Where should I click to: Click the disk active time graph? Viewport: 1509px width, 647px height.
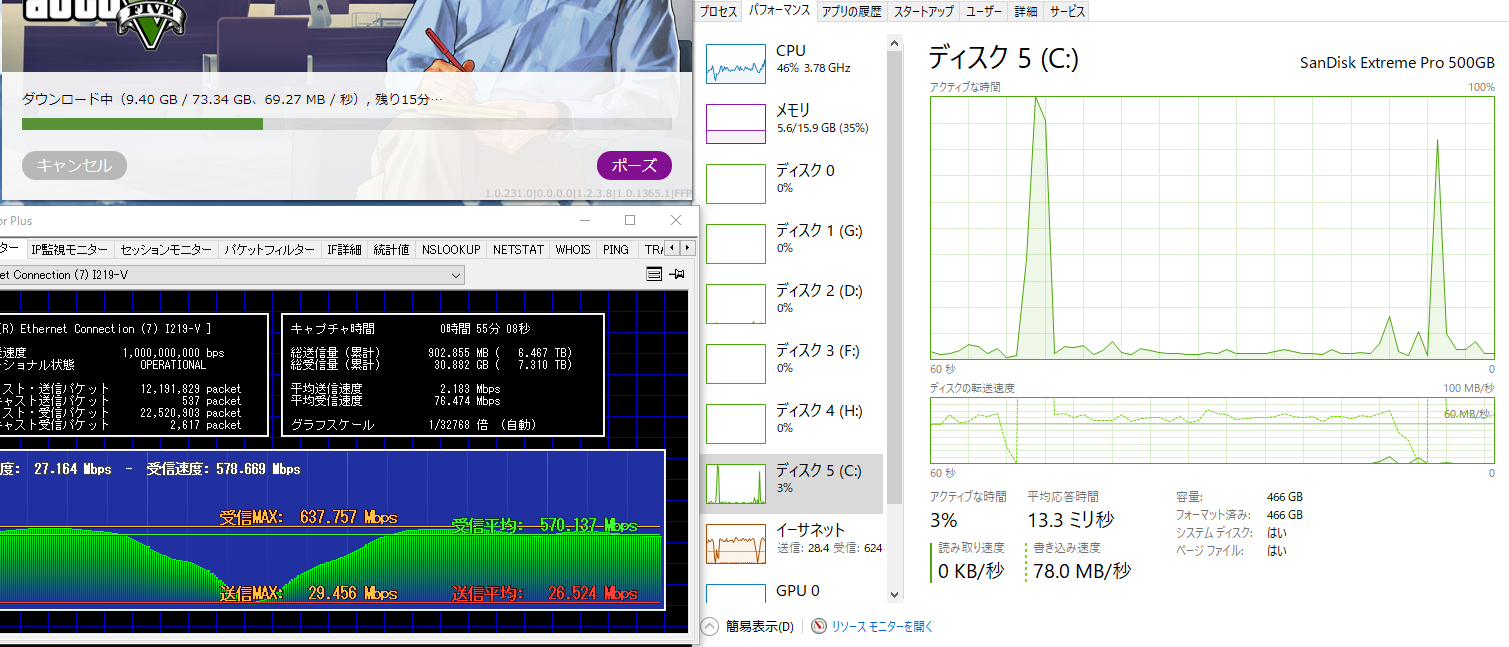(1212, 227)
